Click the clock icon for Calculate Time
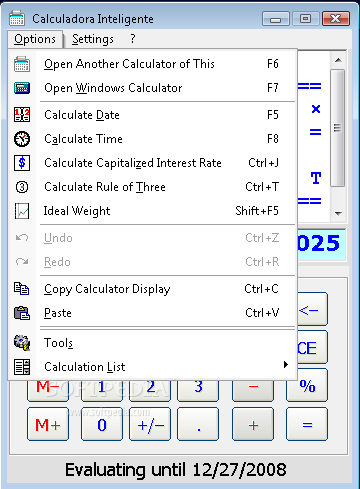This screenshot has height=489, width=360. pos(22,139)
